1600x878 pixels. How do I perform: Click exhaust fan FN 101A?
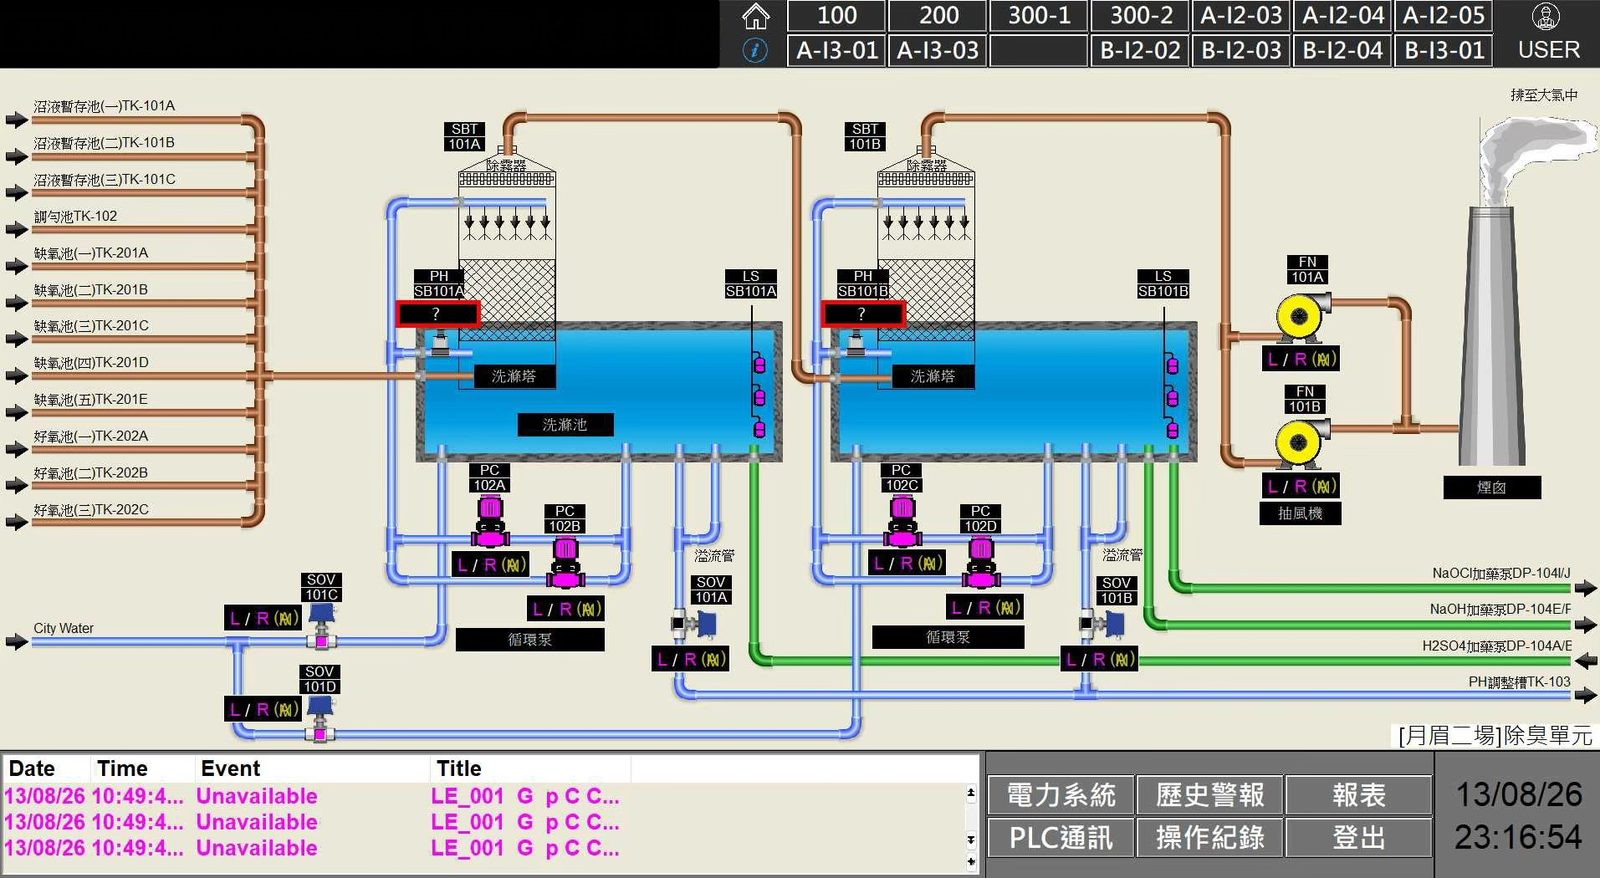pos(1303,316)
